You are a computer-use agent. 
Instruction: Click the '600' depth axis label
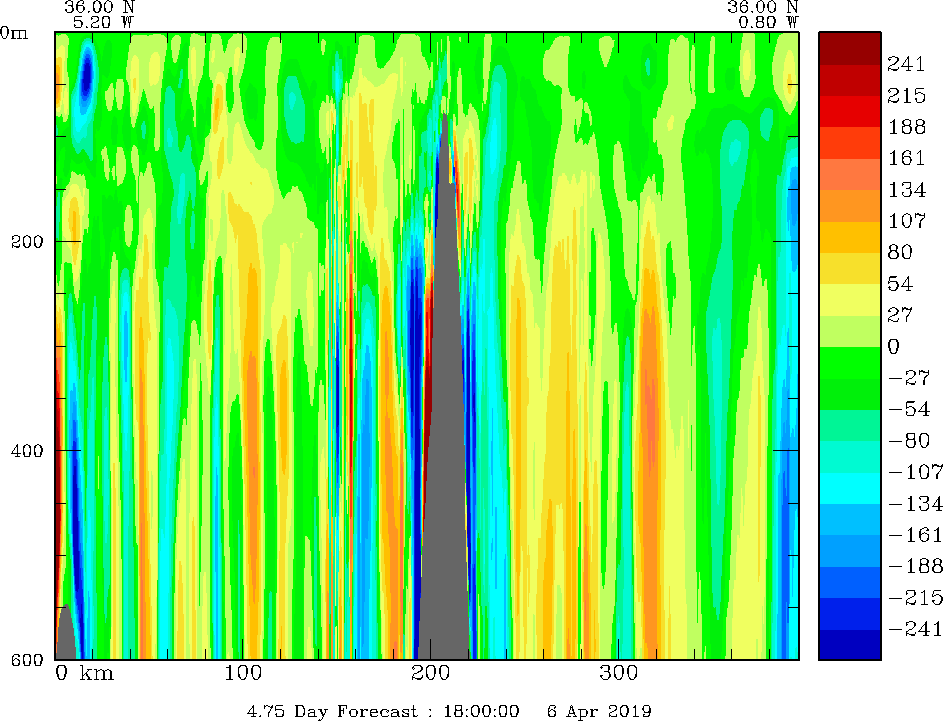pos(27,660)
